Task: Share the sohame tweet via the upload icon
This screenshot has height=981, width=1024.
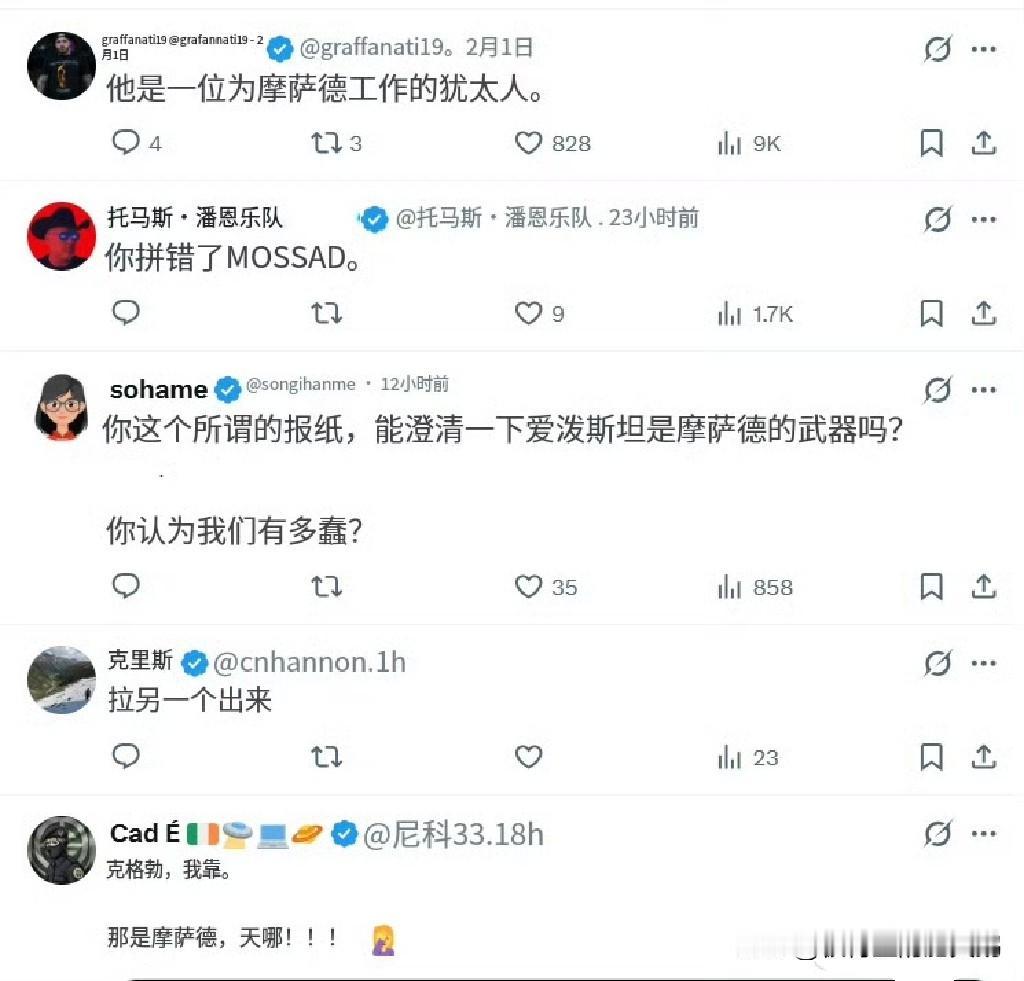Action: (x=984, y=587)
